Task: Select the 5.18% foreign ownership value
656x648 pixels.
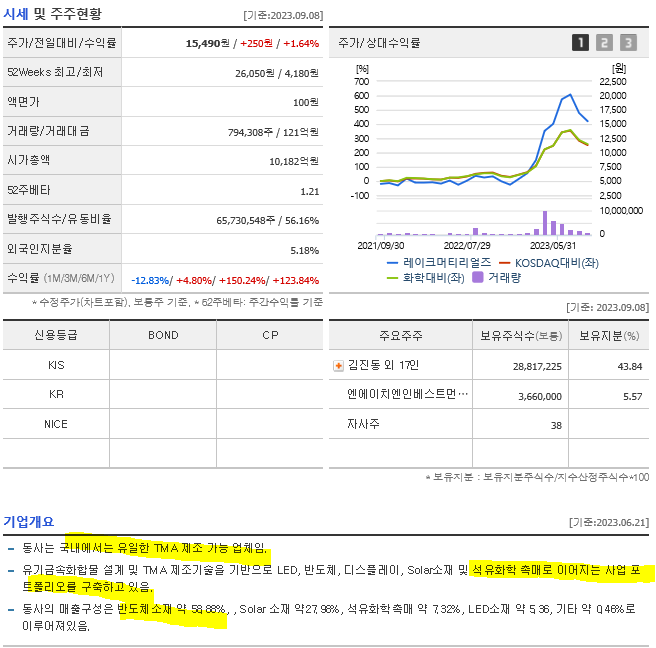Action: pyautogui.click(x=305, y=251)
